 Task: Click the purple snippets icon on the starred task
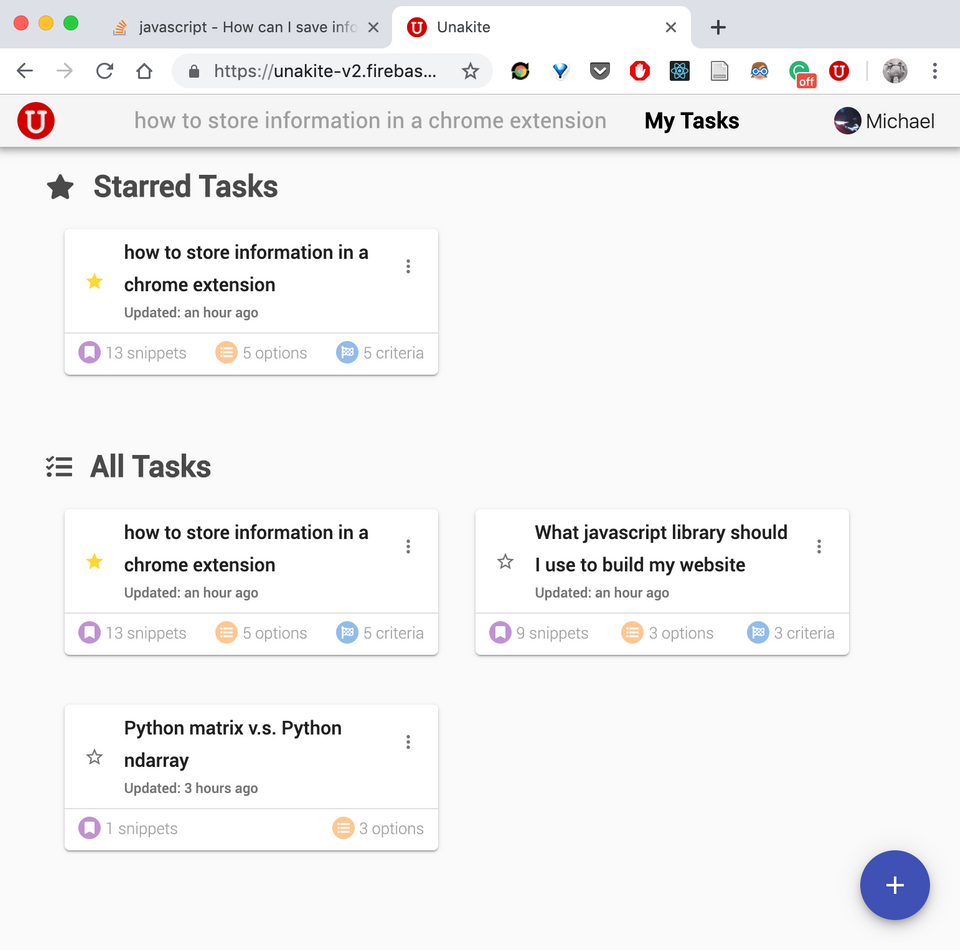pos(89,352)
